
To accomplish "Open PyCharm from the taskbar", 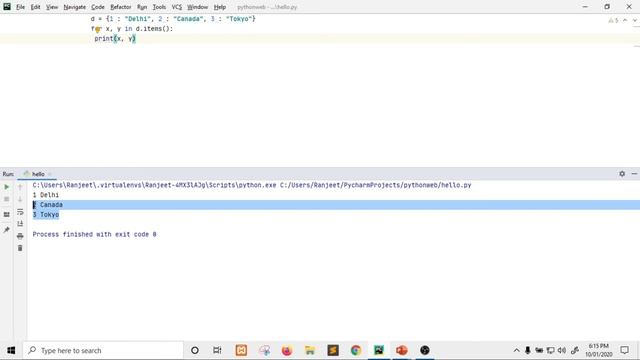I will 379,350.
